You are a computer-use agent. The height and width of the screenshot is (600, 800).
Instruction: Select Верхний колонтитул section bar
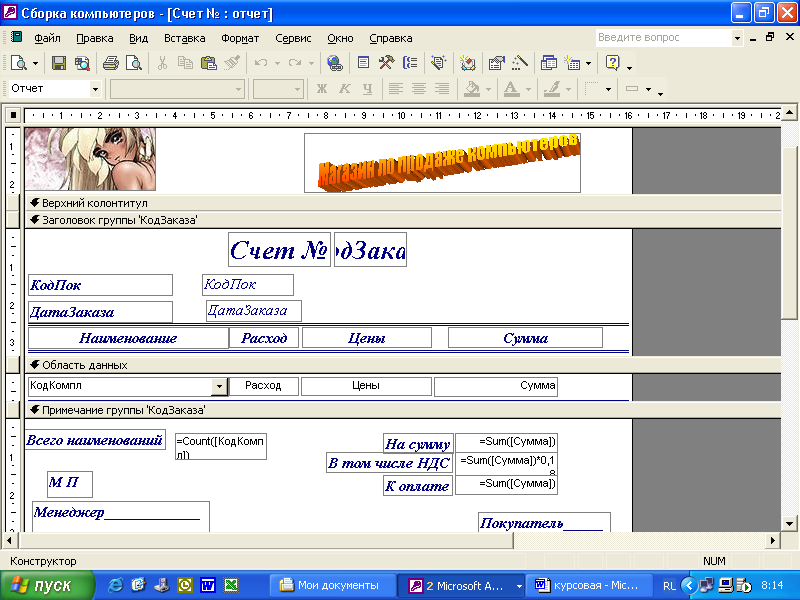click(x=403, y=203)
